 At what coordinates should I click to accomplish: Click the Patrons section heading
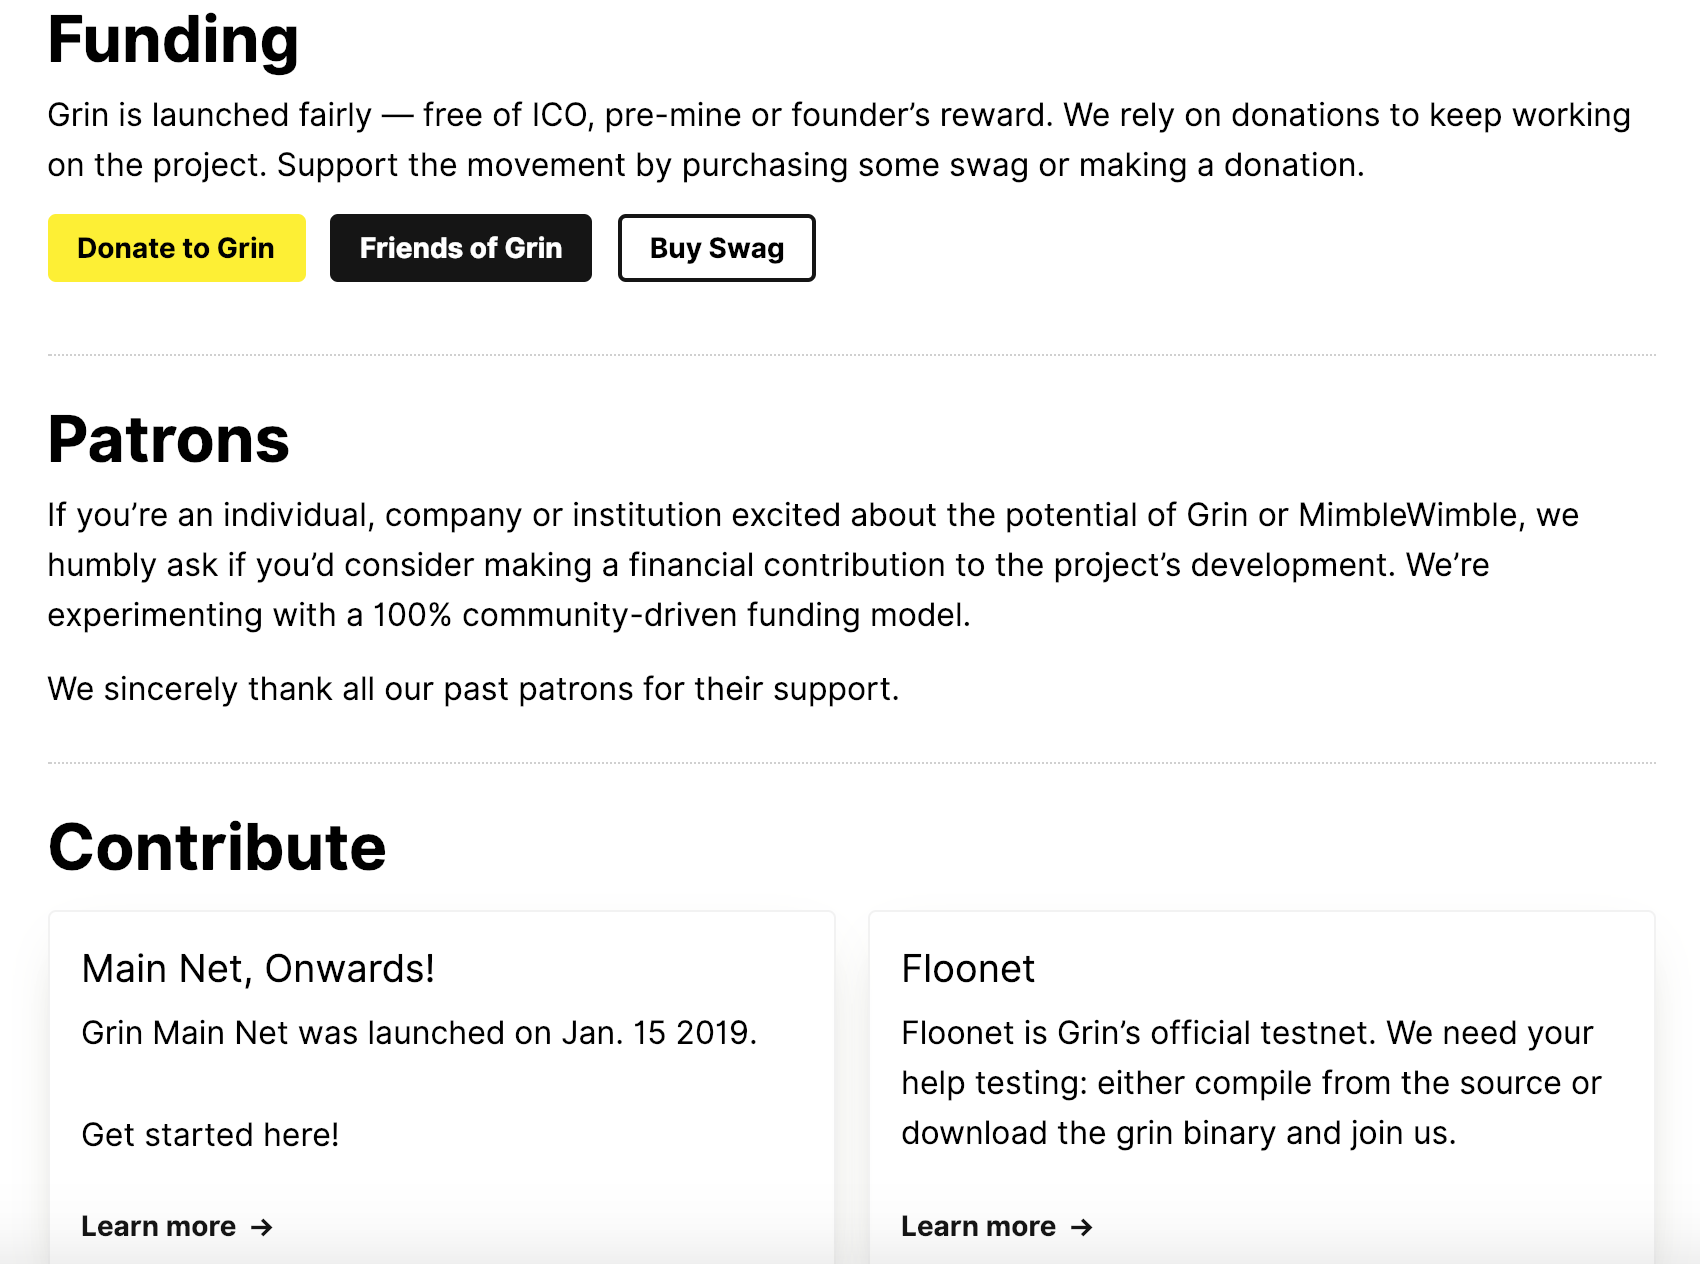(169, 440)
